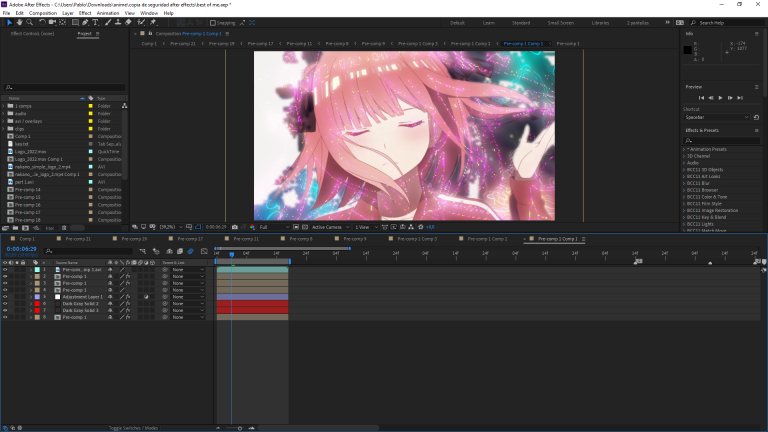This screenshot has width=768, height=432.
Task: Toggle the adjustment layer switch on Adjustment Layer 1
Action: pyautogui.click(x=146, y=297)
